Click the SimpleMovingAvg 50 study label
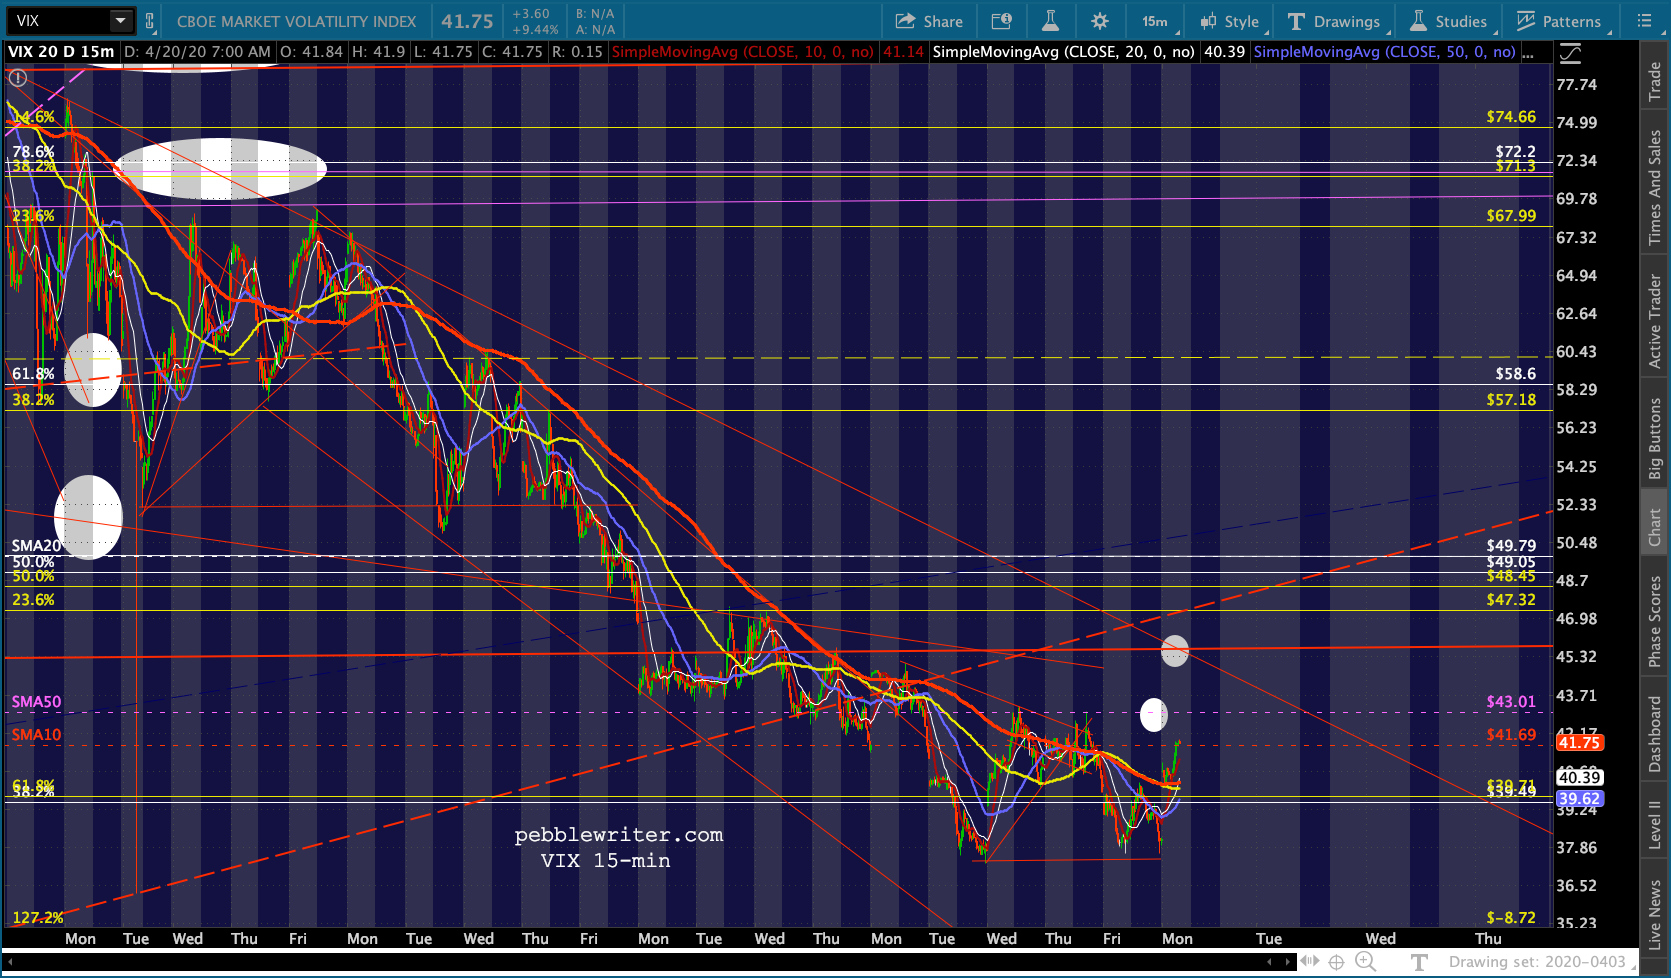This screenshot has height=978, width=1671. (1384, 52)
